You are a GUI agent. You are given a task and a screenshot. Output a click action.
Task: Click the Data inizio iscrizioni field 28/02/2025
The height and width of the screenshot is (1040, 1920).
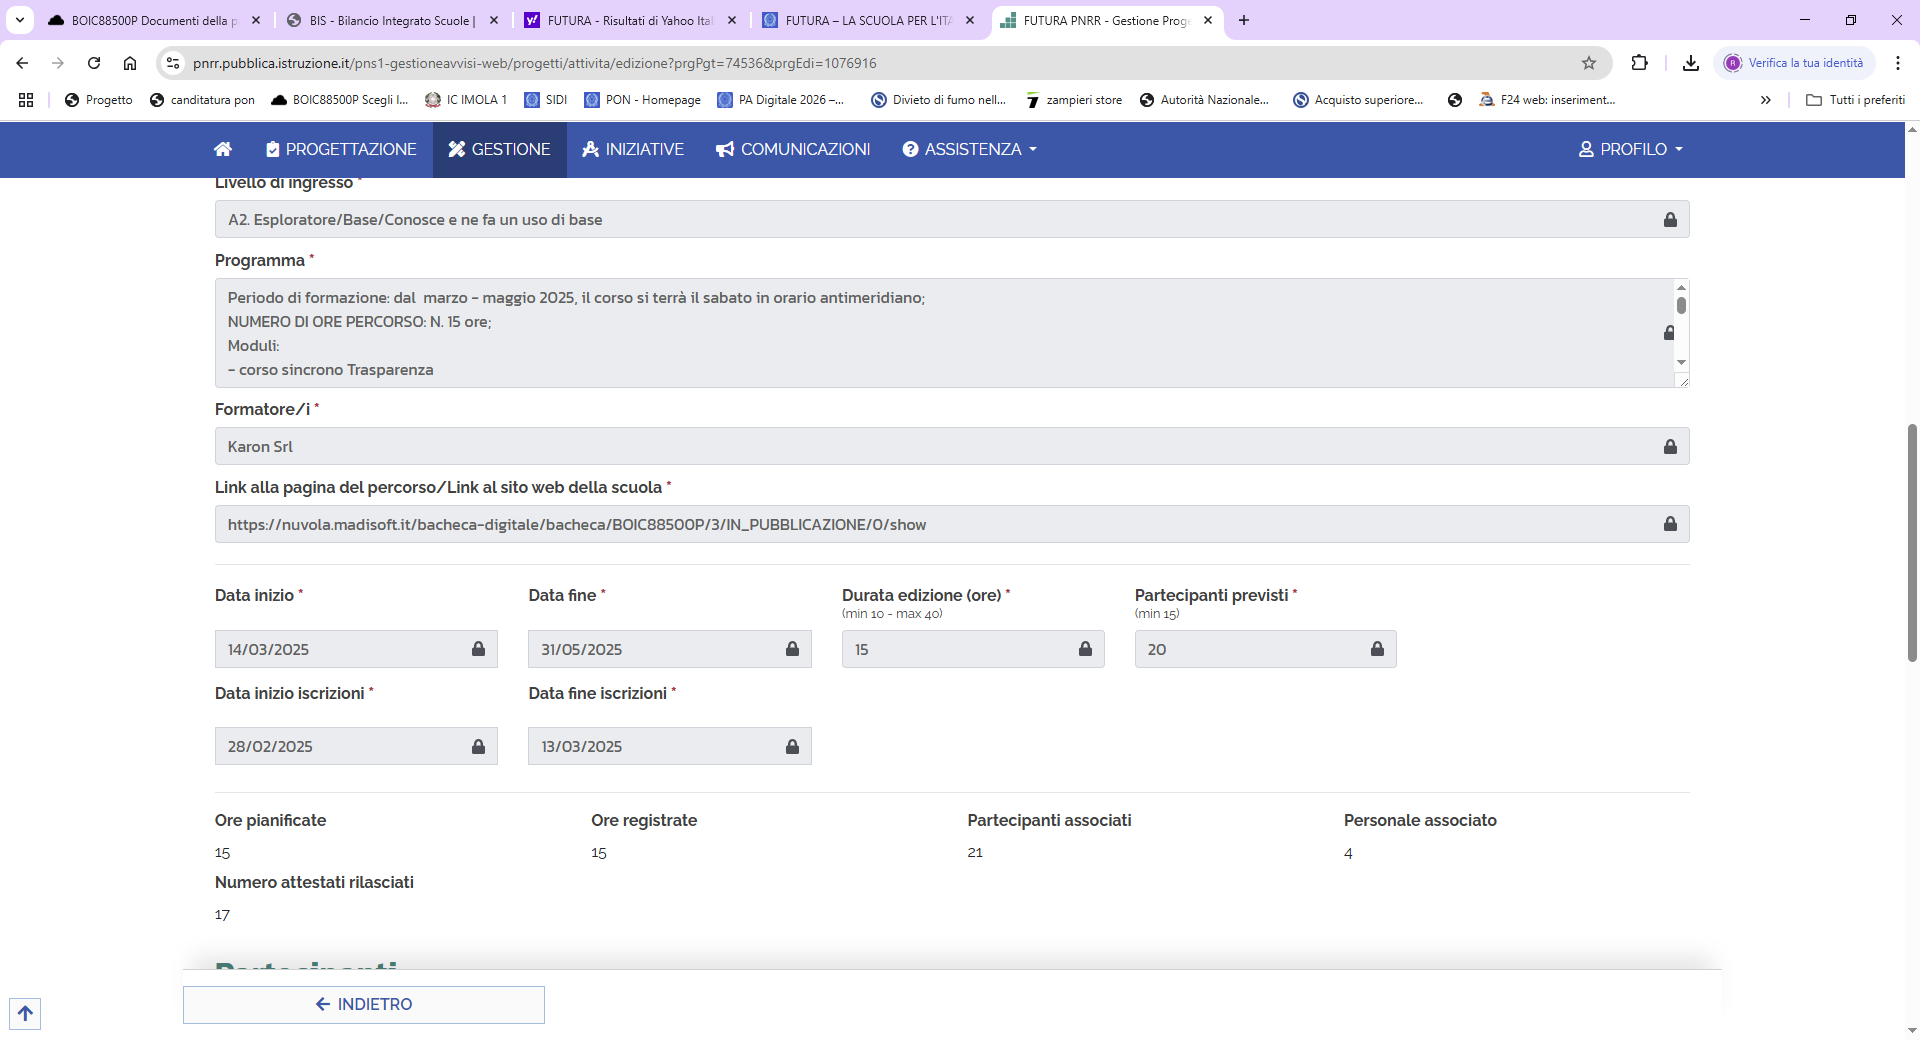point(356,746)
